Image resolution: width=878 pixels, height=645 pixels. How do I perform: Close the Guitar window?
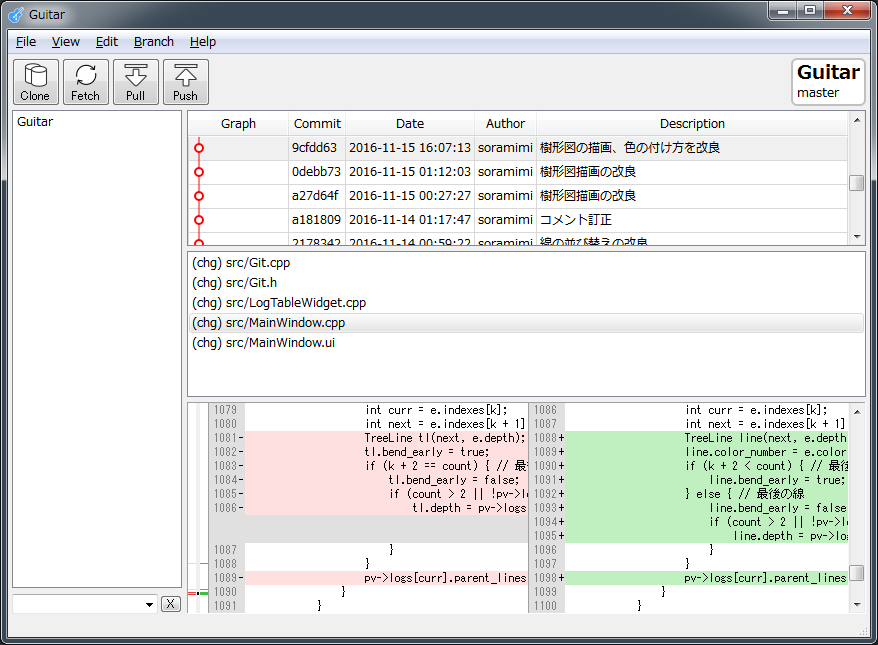coord(848,11)
